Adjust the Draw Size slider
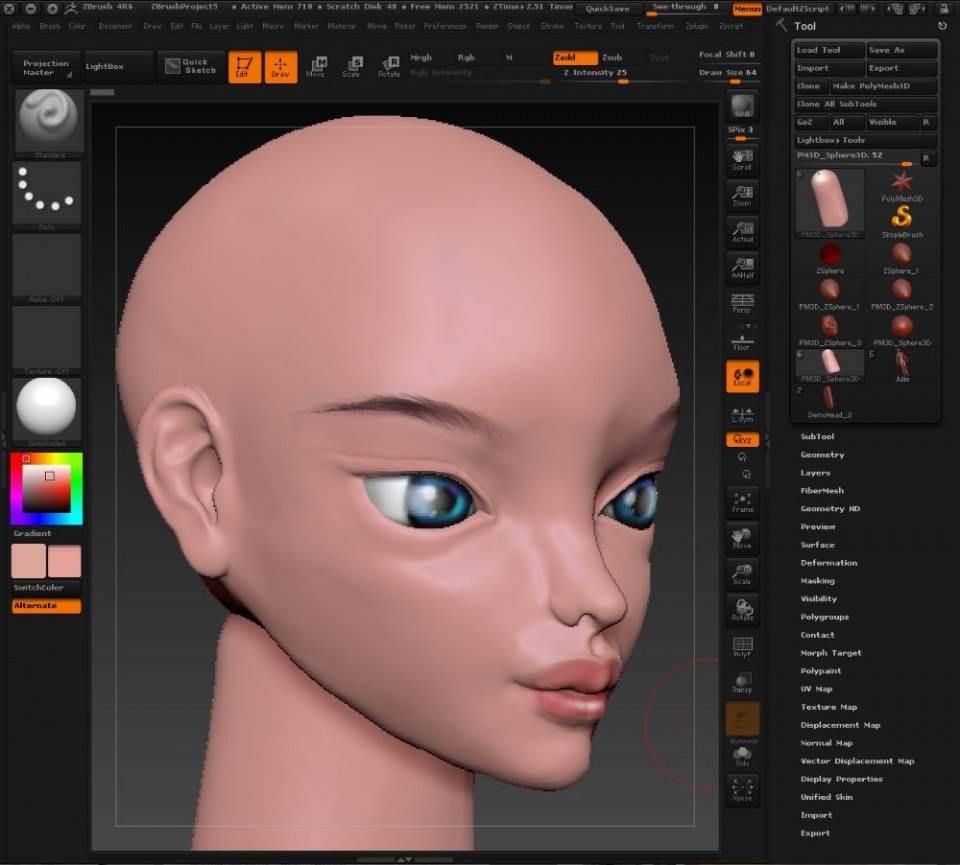This screenshot has width=960, height=865. point(727,75)
